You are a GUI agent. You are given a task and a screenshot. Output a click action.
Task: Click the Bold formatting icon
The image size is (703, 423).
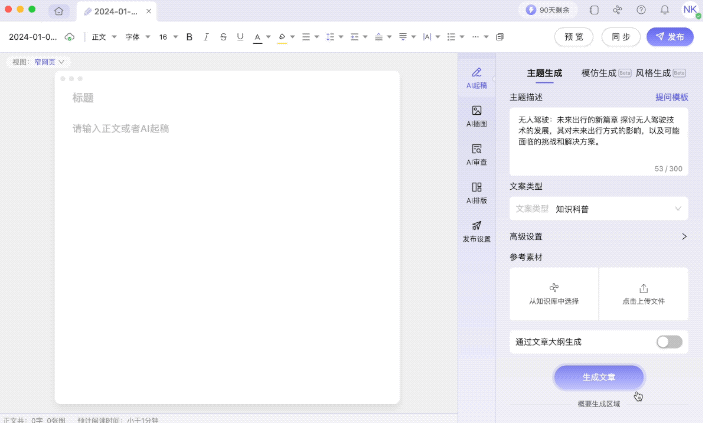[189, 37]
